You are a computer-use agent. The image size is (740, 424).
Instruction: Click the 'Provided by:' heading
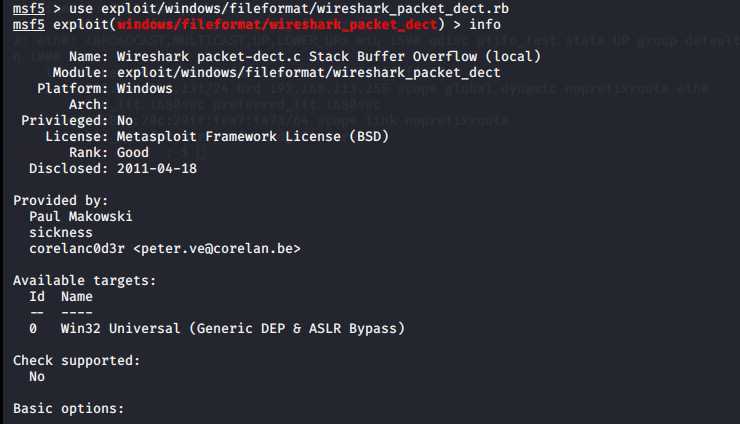(60, 201)
